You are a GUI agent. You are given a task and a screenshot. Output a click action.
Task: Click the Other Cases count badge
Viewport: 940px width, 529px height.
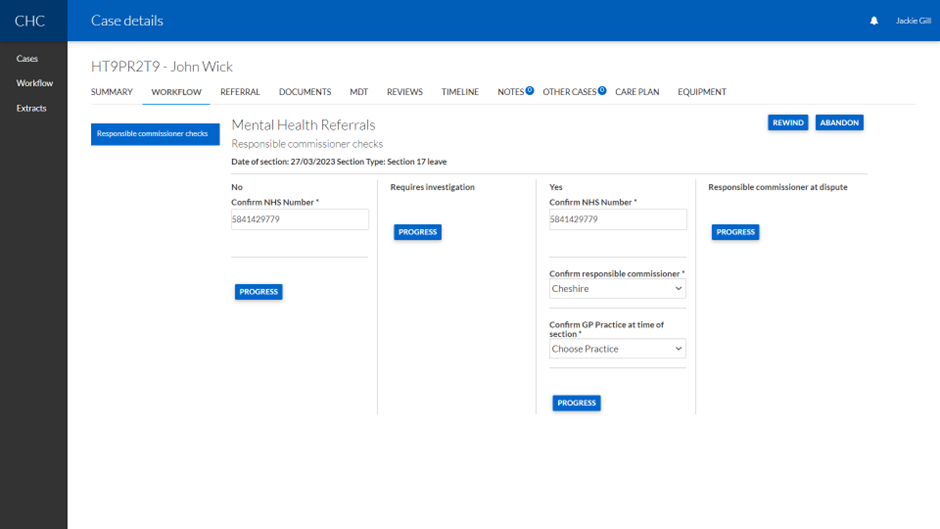602,91
